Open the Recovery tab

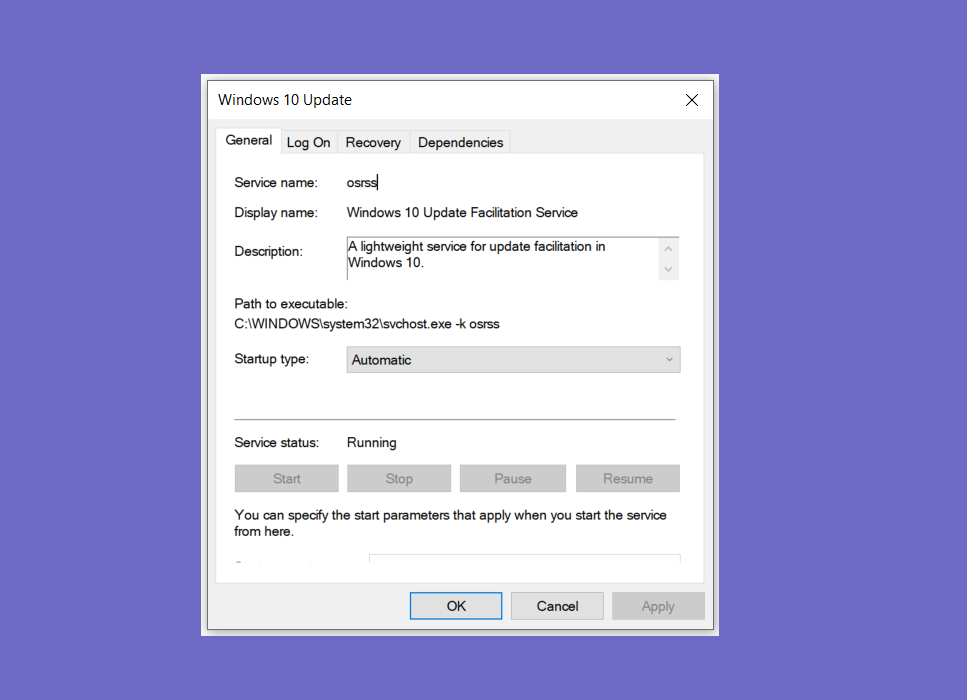click(x=373, y=142)
